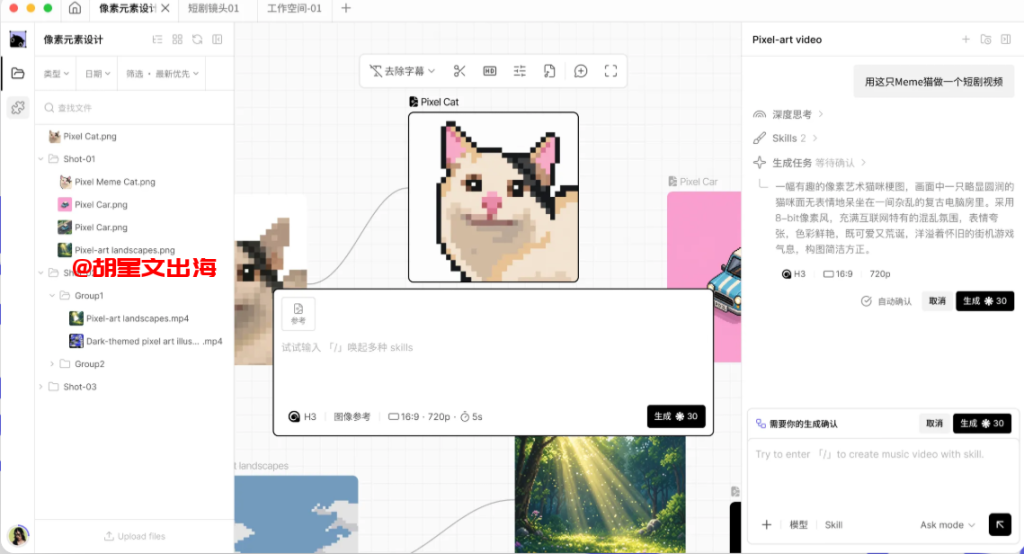
Task: Expand the Shot-03 folder
Action: pos(40,387)
